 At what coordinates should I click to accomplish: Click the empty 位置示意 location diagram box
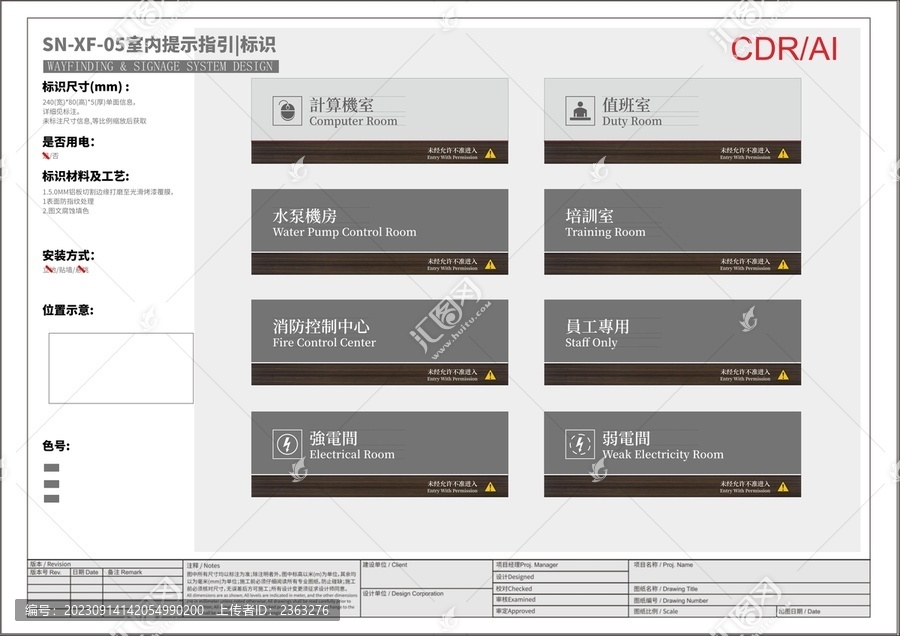[121, 368]
